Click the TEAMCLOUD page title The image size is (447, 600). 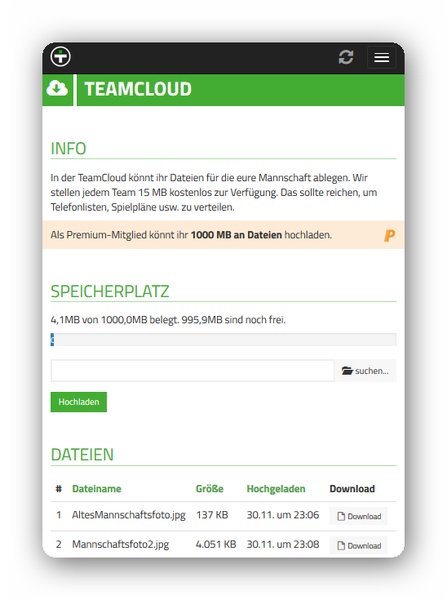coord(138,89)
